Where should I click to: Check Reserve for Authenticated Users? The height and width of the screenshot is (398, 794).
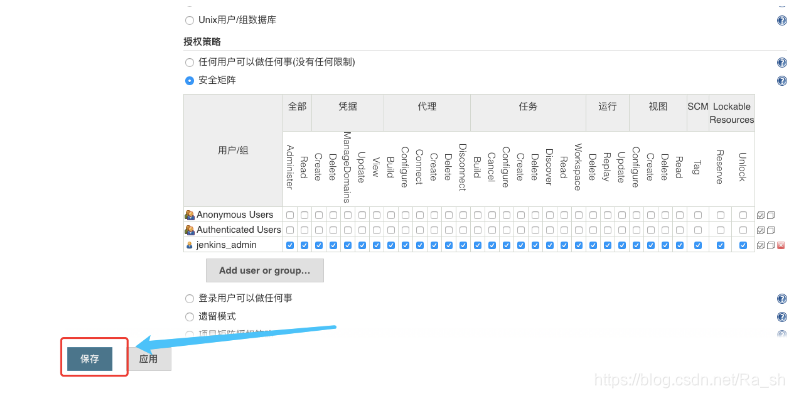[720, 230]
